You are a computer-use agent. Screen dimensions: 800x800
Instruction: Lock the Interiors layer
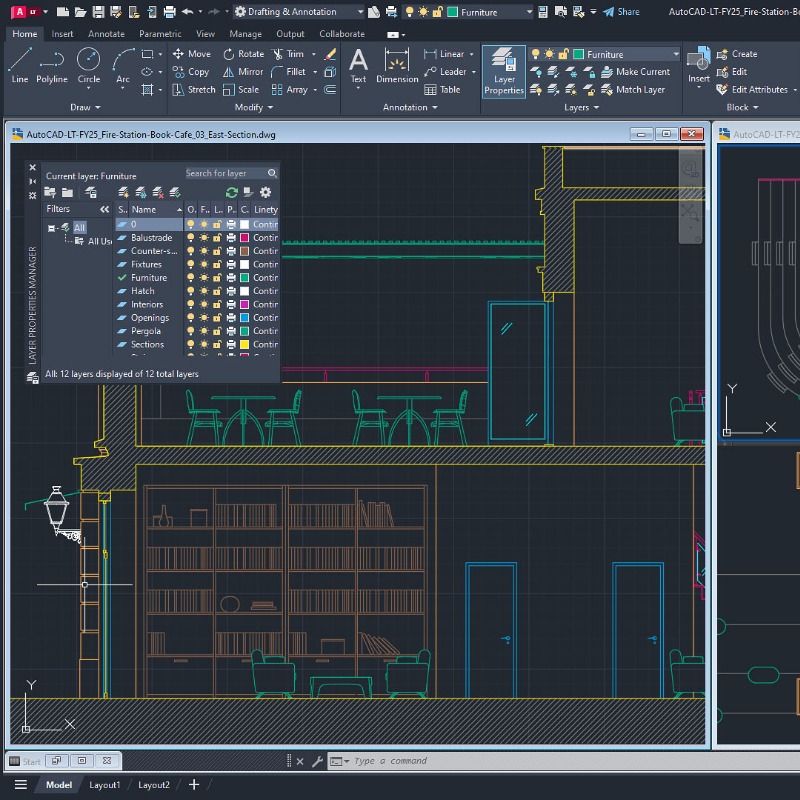[x=217, y=304]
